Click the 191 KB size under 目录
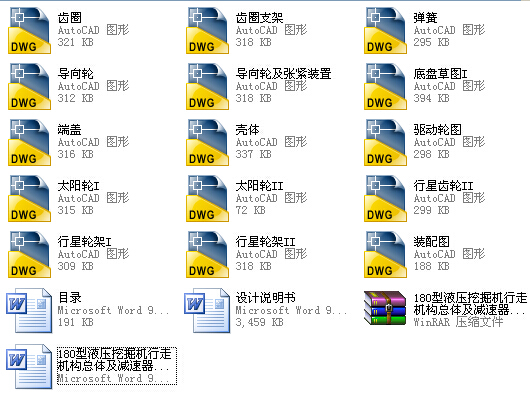The width and height of the screenshot is (530, 398). (75, 322)
